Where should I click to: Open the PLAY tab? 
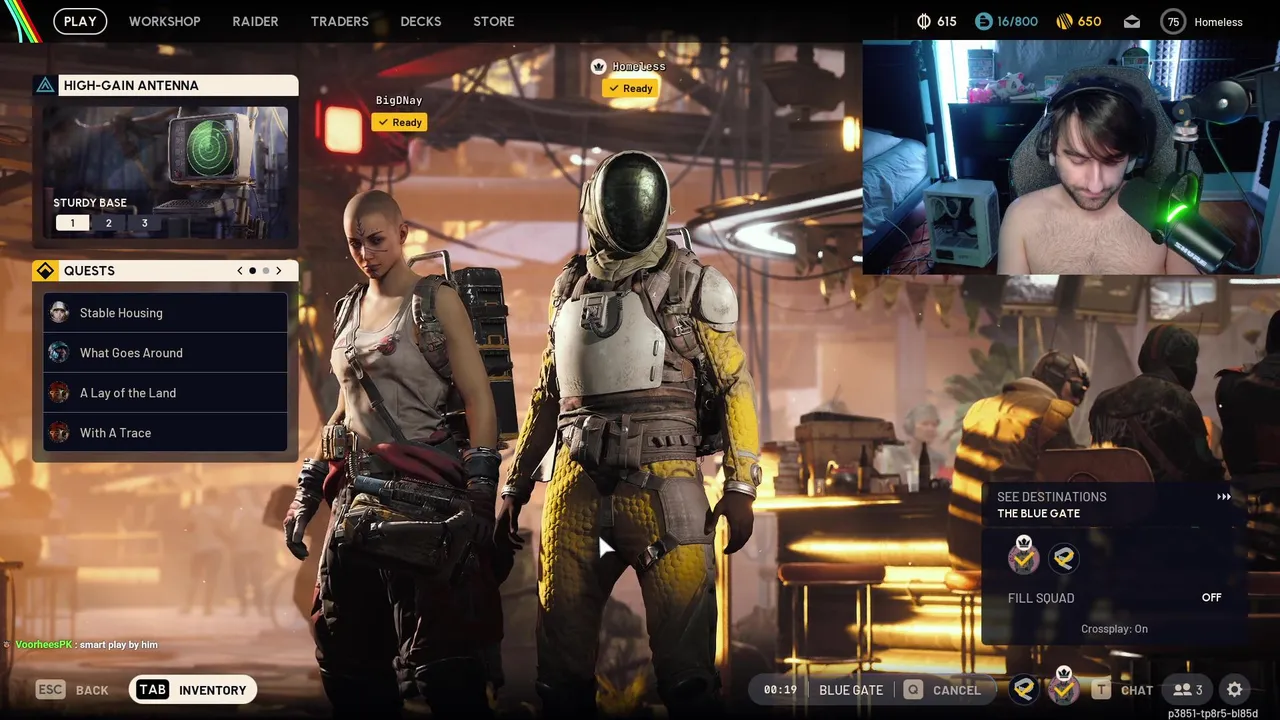click(x=80, y=21)
